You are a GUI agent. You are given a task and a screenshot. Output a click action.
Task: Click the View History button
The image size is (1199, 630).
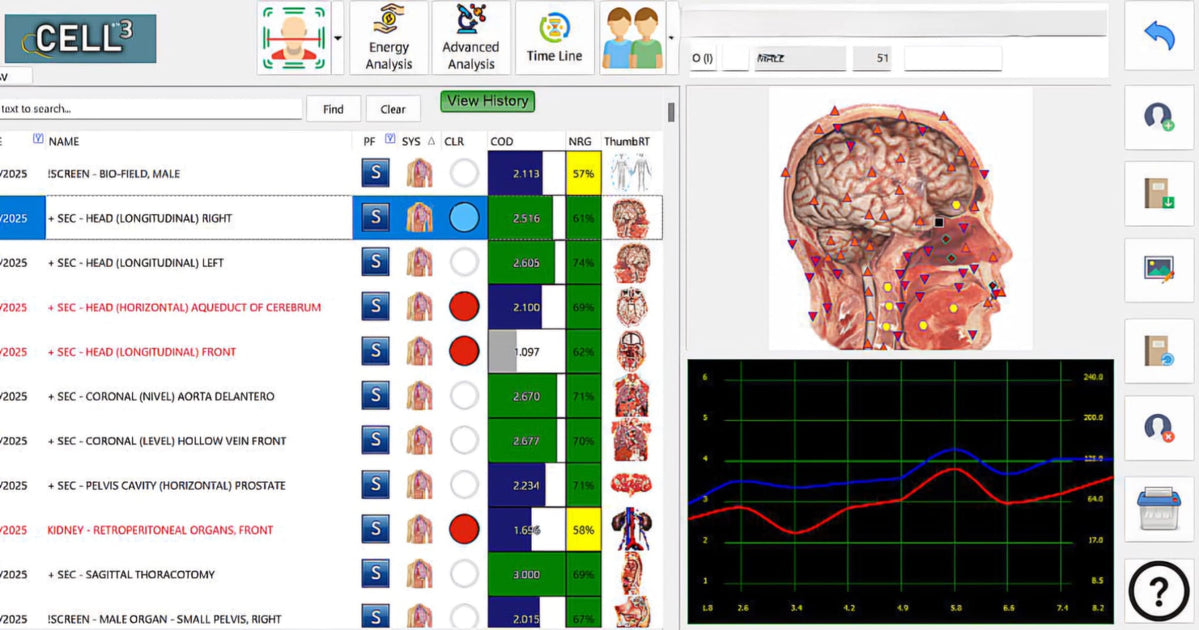point(487,101)
